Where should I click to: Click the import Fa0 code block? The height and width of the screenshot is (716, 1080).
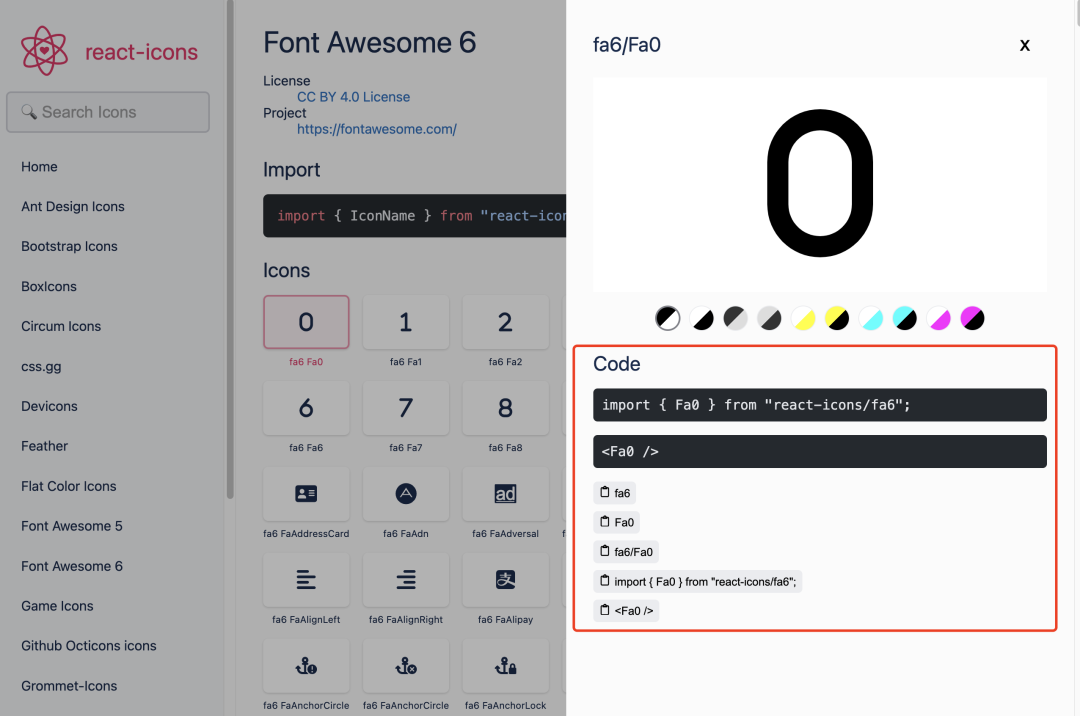click(820, 405)
